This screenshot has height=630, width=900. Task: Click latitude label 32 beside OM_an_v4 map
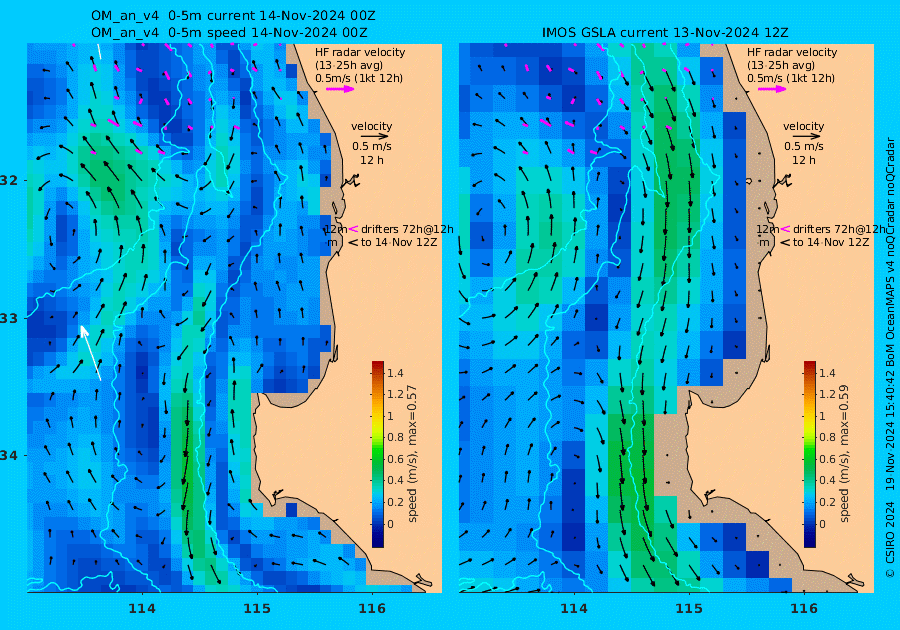coord(9,180)
